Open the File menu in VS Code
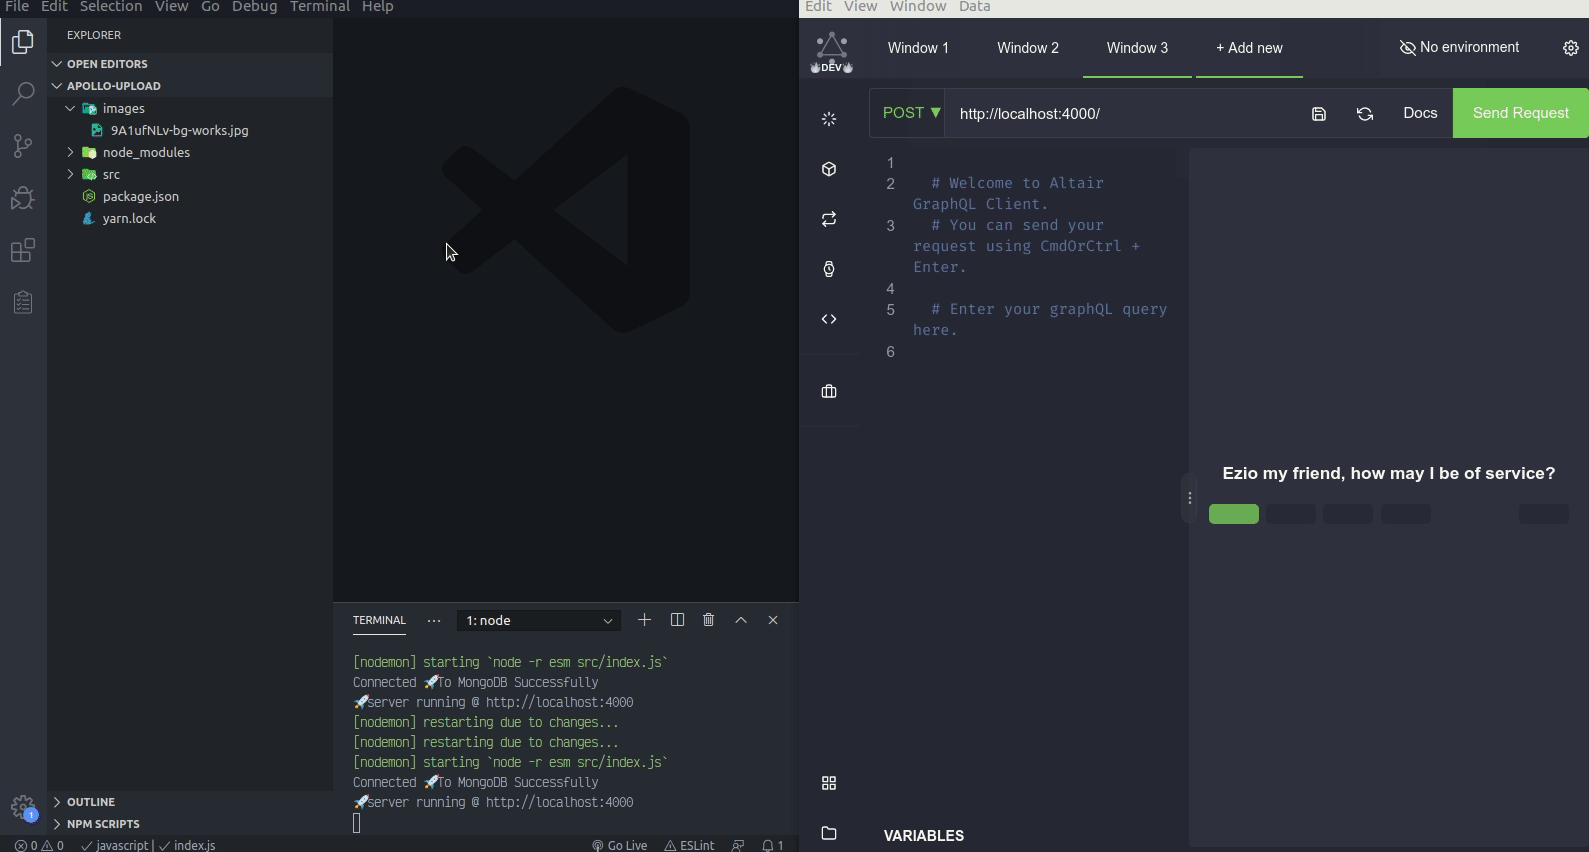 click(x=17, y=7)
